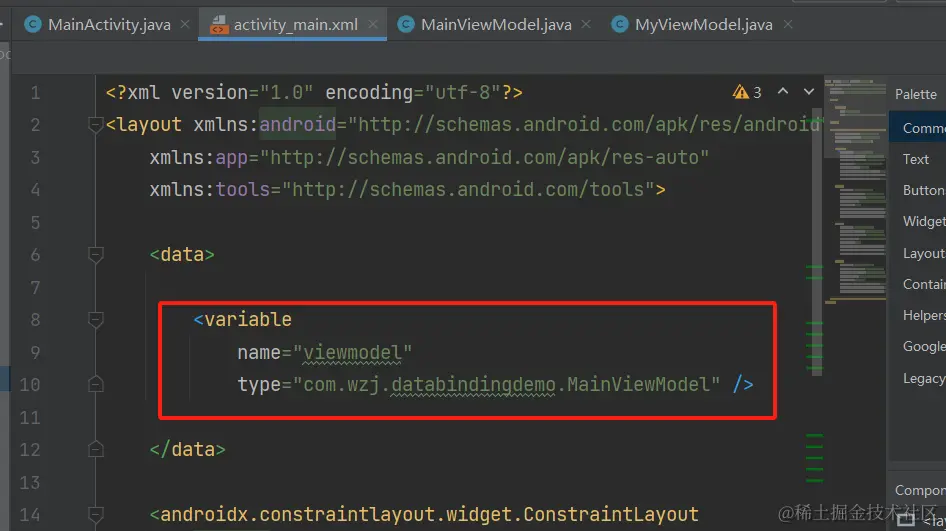Open the MyViewModel.java tab
The height and width of the screenshot is (531, 946).
pyautogui.click(x=703, y=25)
